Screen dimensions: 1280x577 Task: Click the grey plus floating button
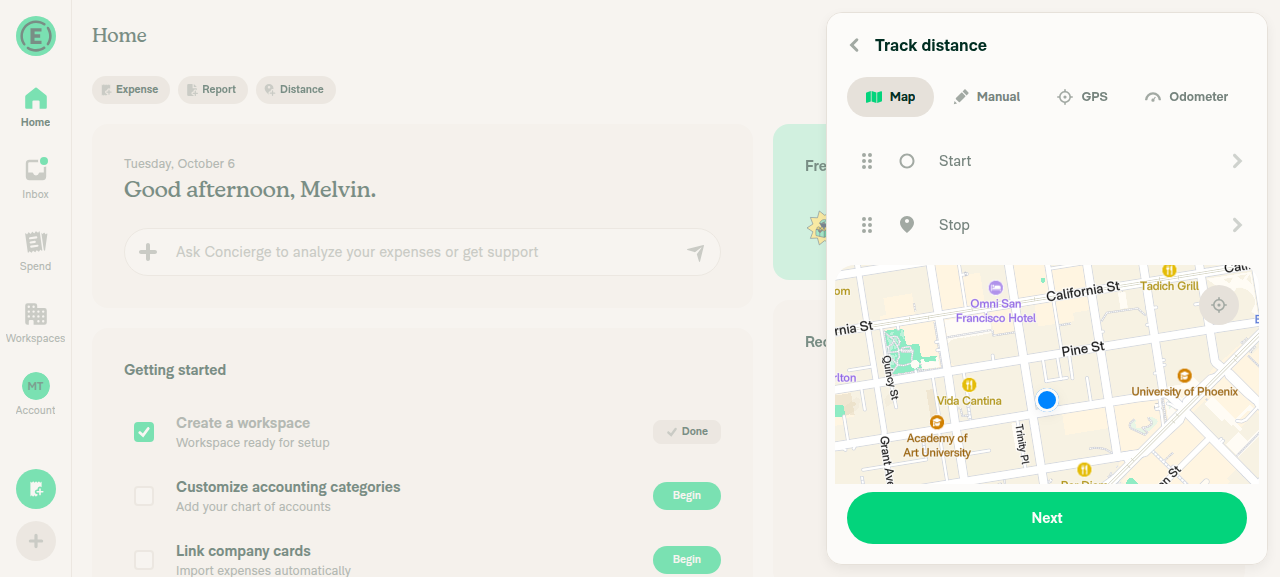click(x=36, y=541)
